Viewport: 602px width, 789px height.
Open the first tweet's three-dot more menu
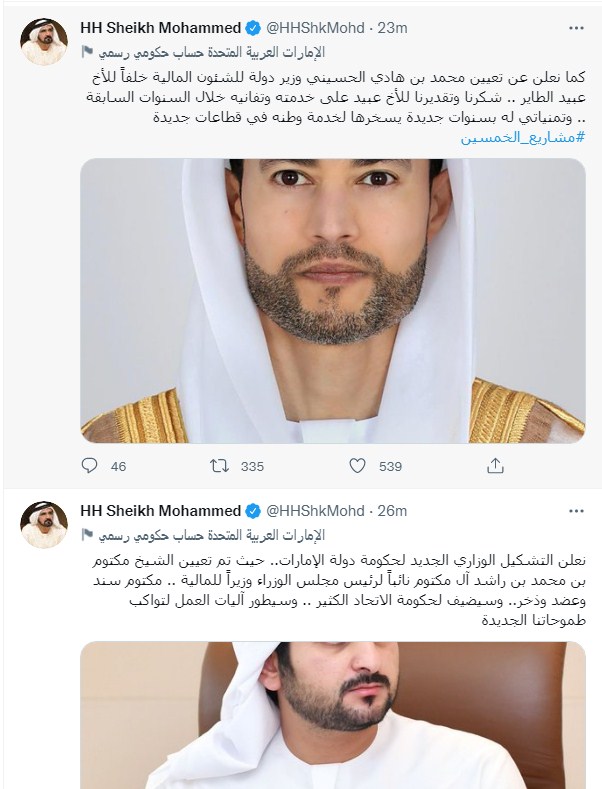pos(576,28)
